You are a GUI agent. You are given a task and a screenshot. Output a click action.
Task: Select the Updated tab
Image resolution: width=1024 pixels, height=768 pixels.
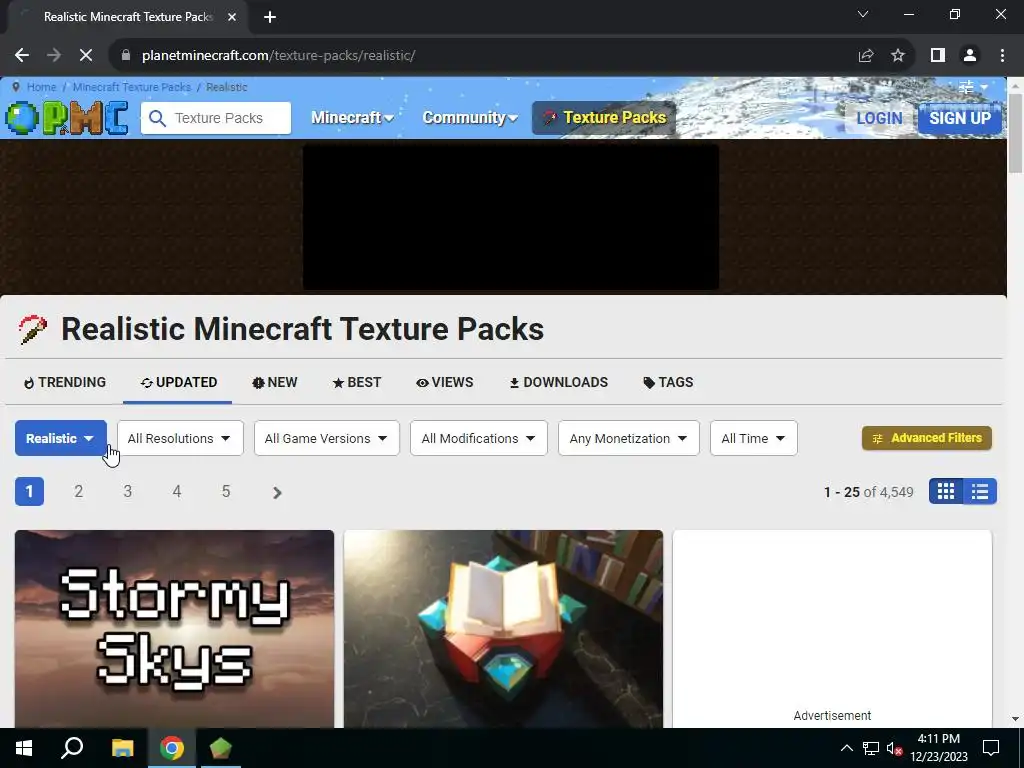(x=178, y=383)
